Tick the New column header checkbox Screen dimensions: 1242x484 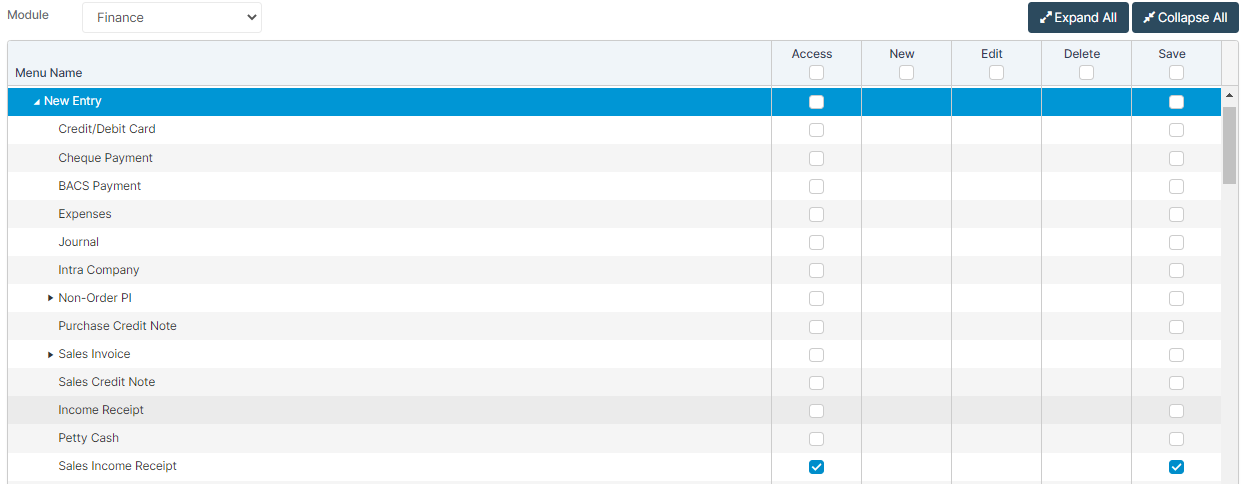906,72
